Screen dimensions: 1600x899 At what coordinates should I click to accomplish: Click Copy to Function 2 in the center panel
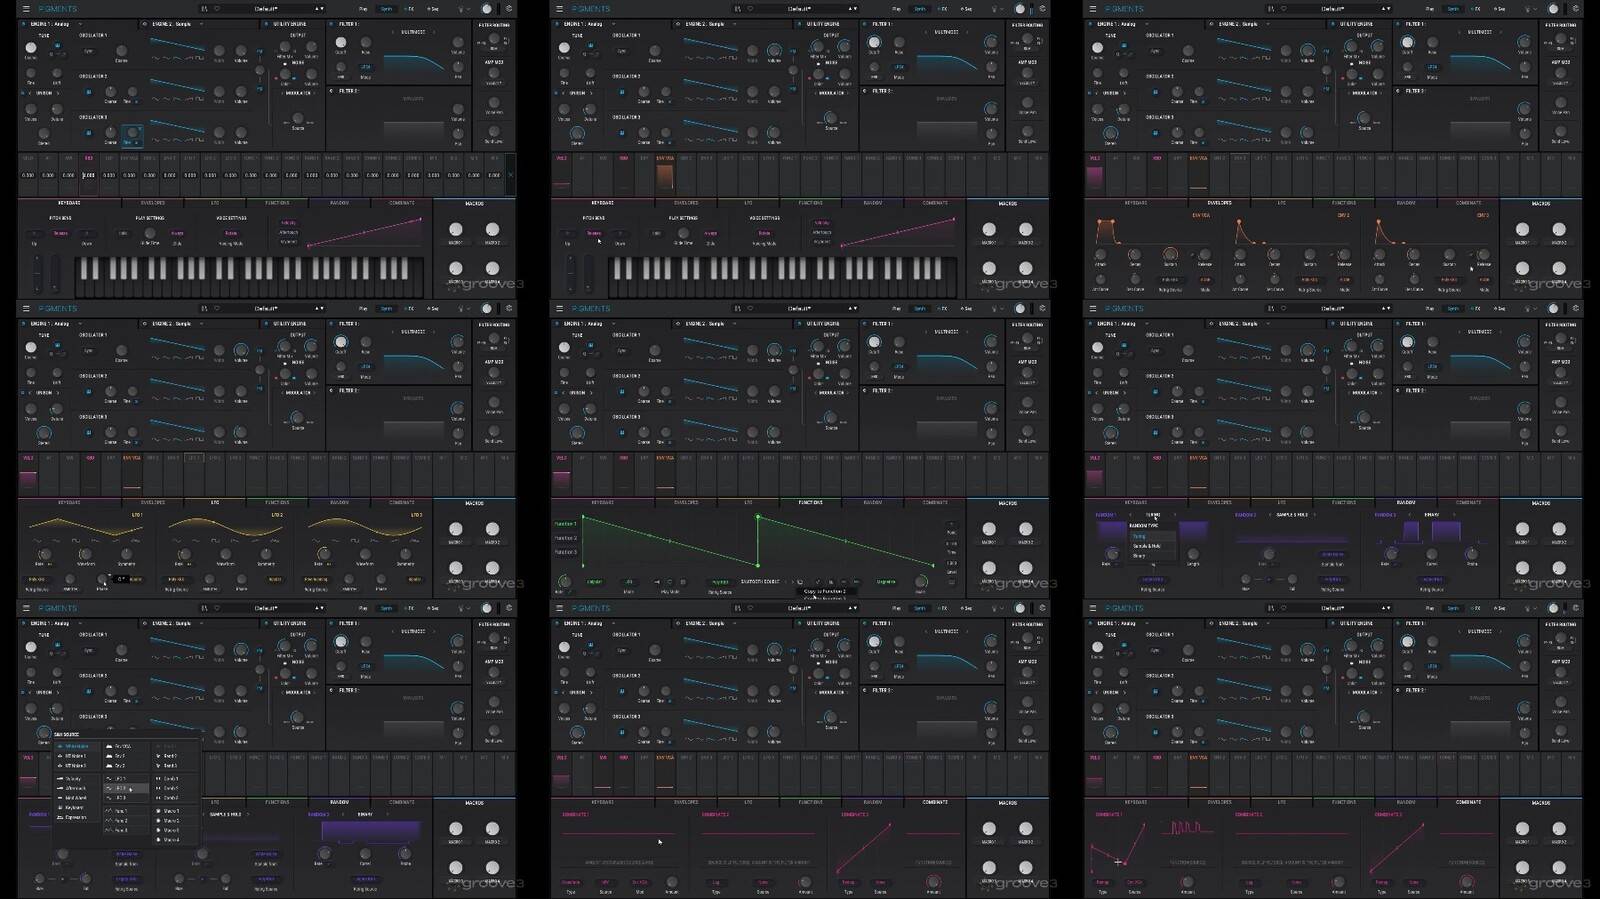pyautogui.click(x=825, y=591)
